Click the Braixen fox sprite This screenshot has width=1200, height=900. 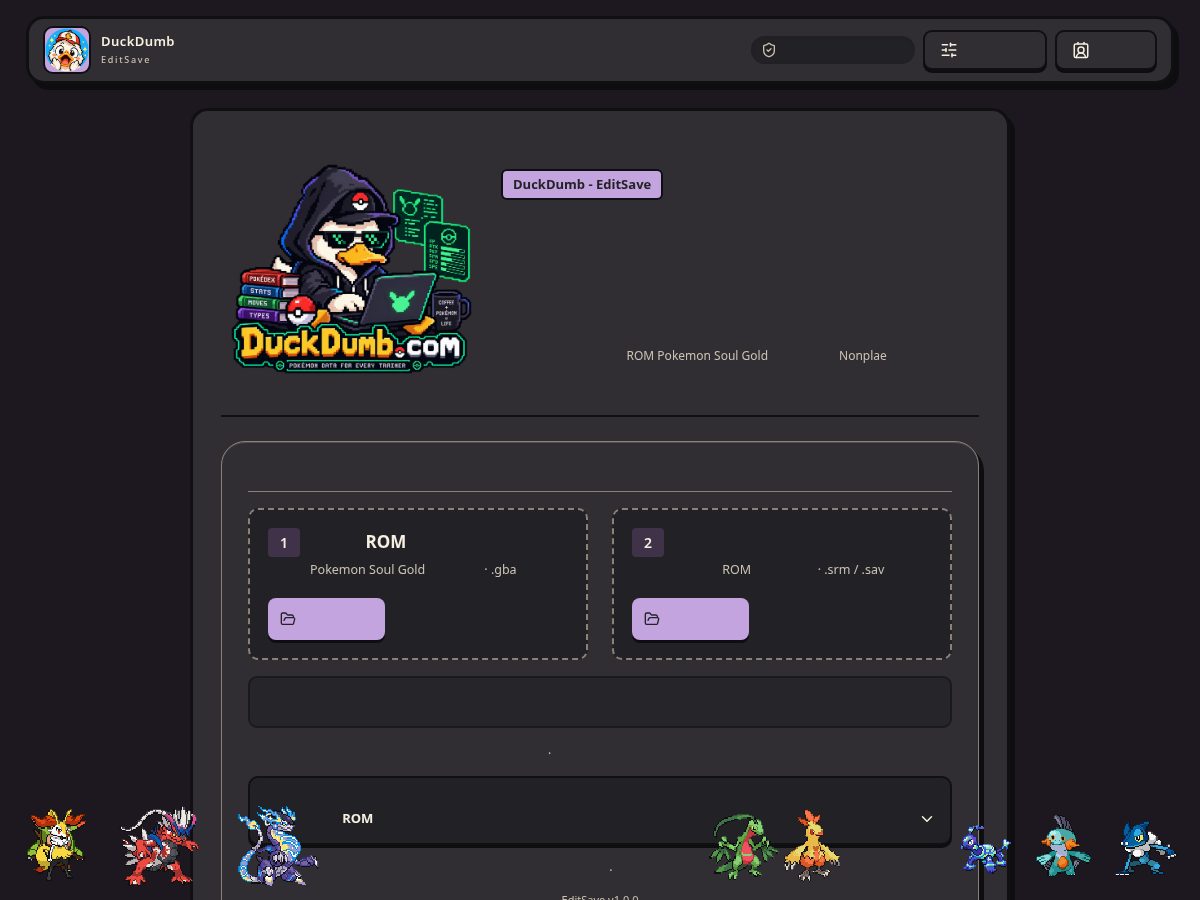[56, 845]
